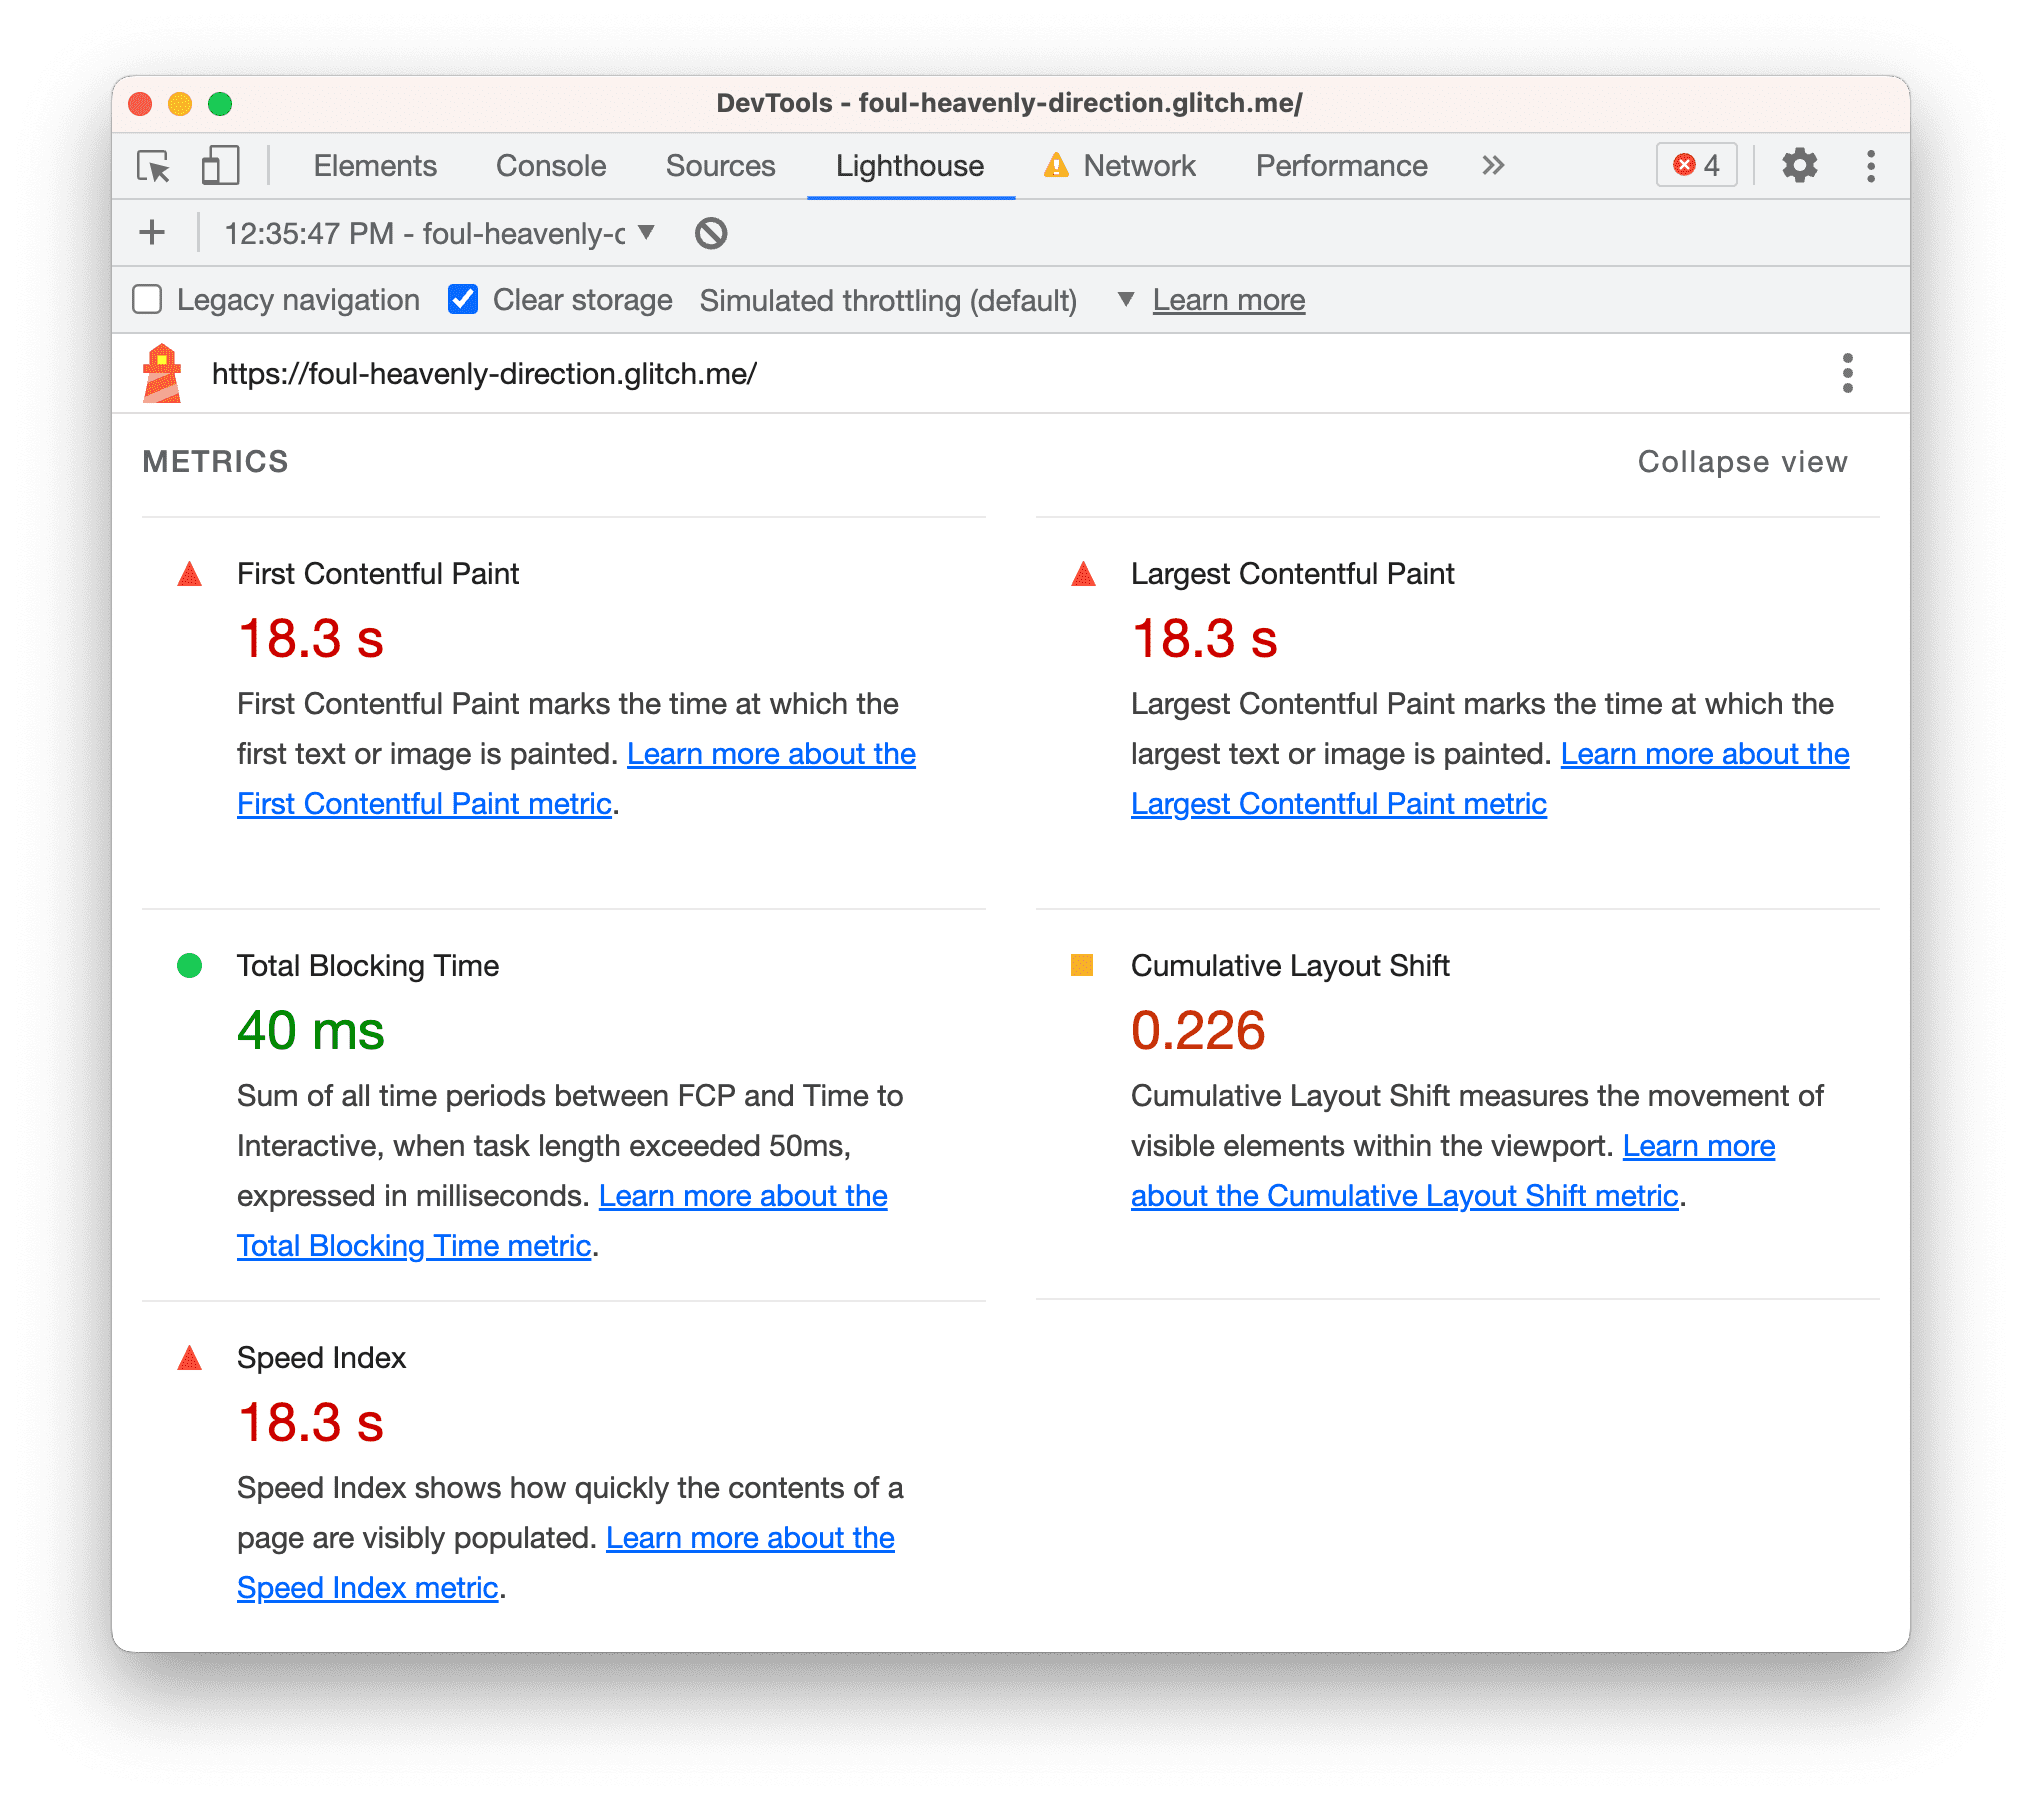Click the warning triangle on Network tab

(x=1079, y=167)
